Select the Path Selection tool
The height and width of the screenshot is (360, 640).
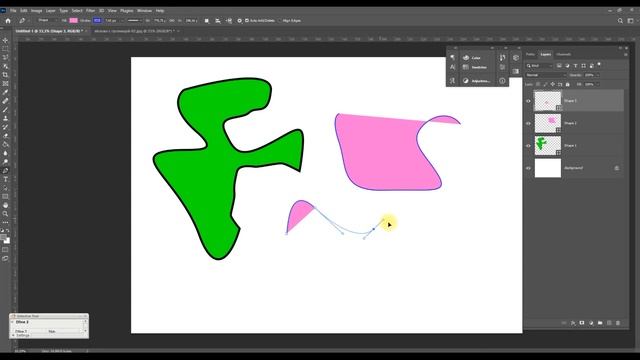[5, 188]
